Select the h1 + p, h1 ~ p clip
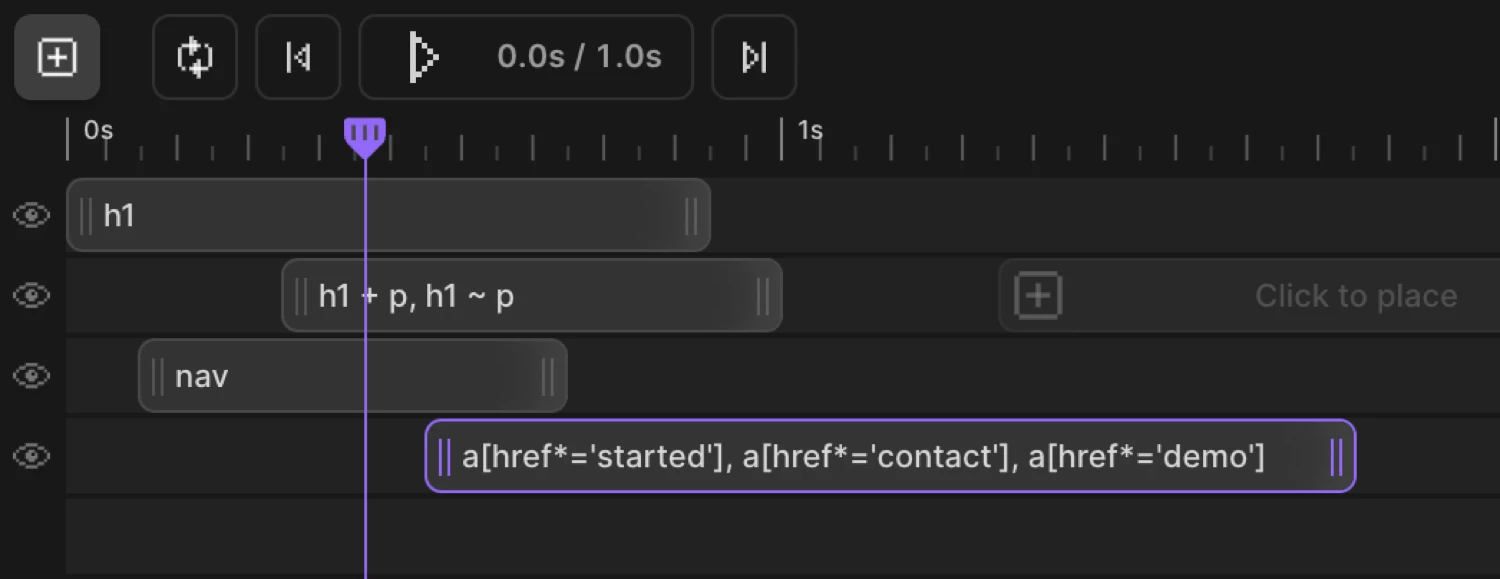The image size is (1500, 579). click(x=530, y=295)
